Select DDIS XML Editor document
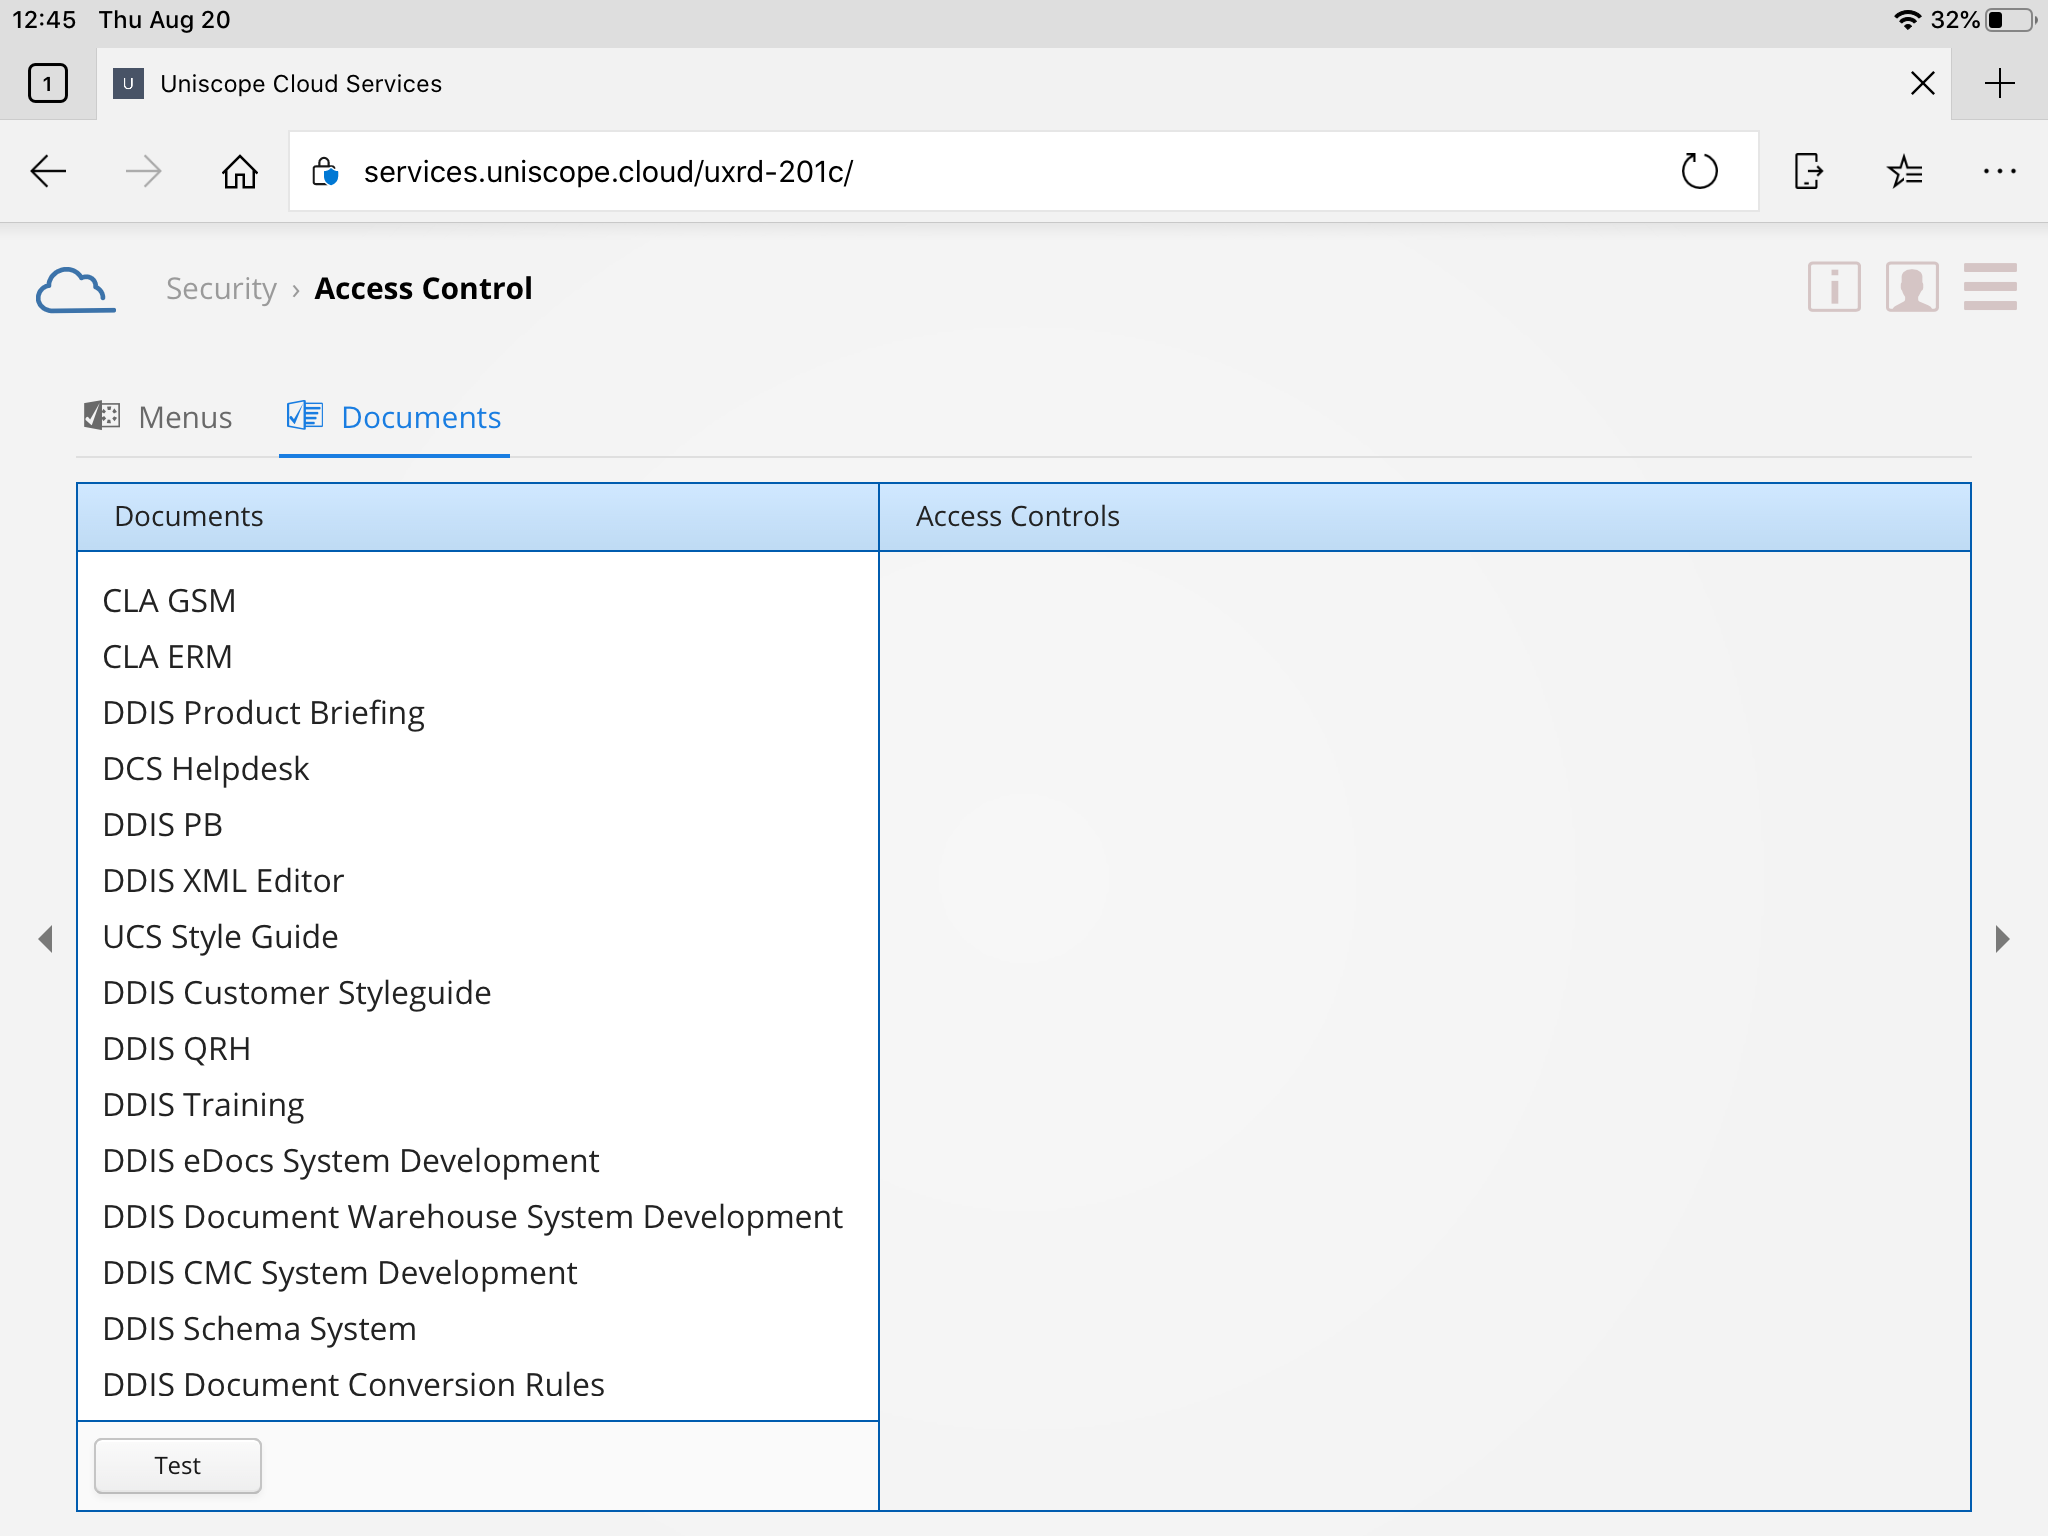This screenshot has height=1536, width=2048. (x=223, y=881)
